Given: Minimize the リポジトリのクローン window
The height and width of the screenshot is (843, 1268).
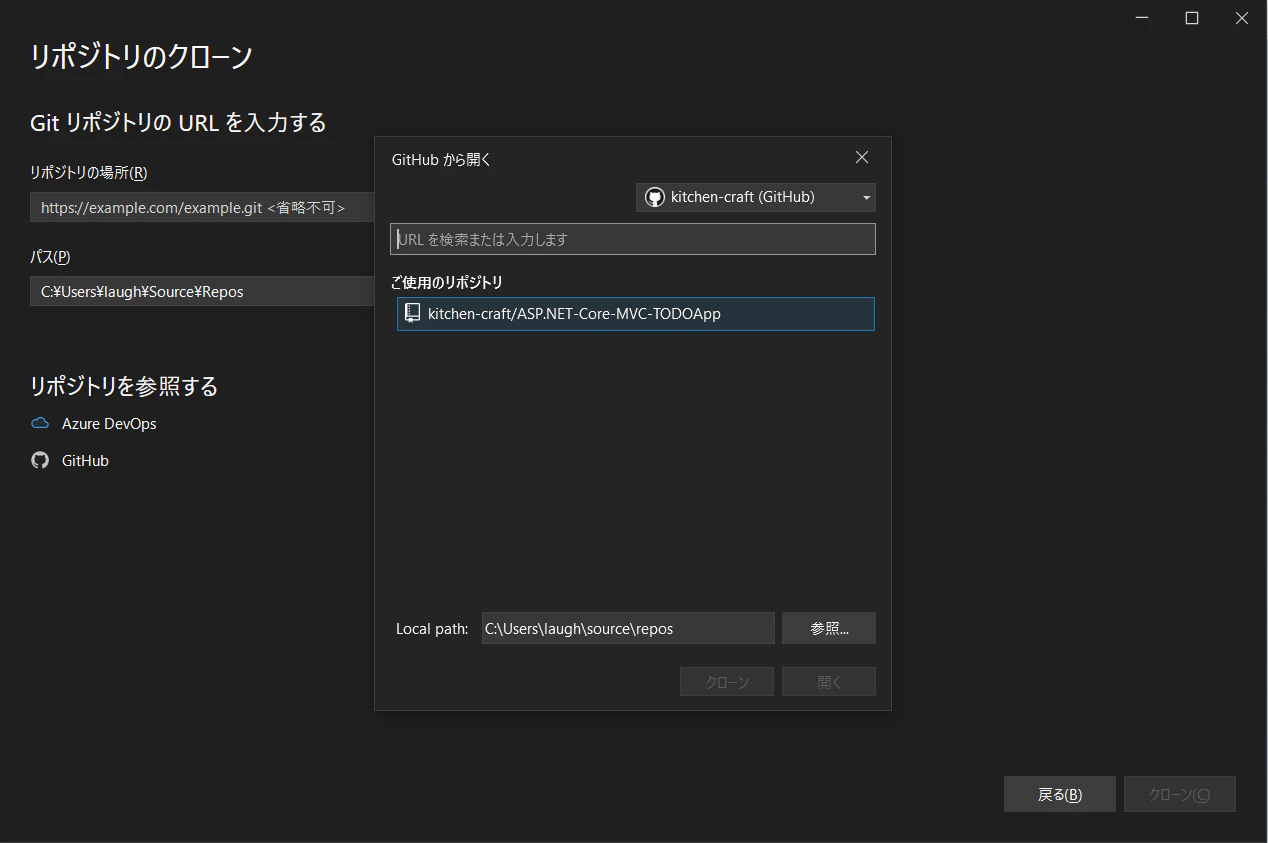Looking at the screenshot, I should click(x=1143, y=18).
